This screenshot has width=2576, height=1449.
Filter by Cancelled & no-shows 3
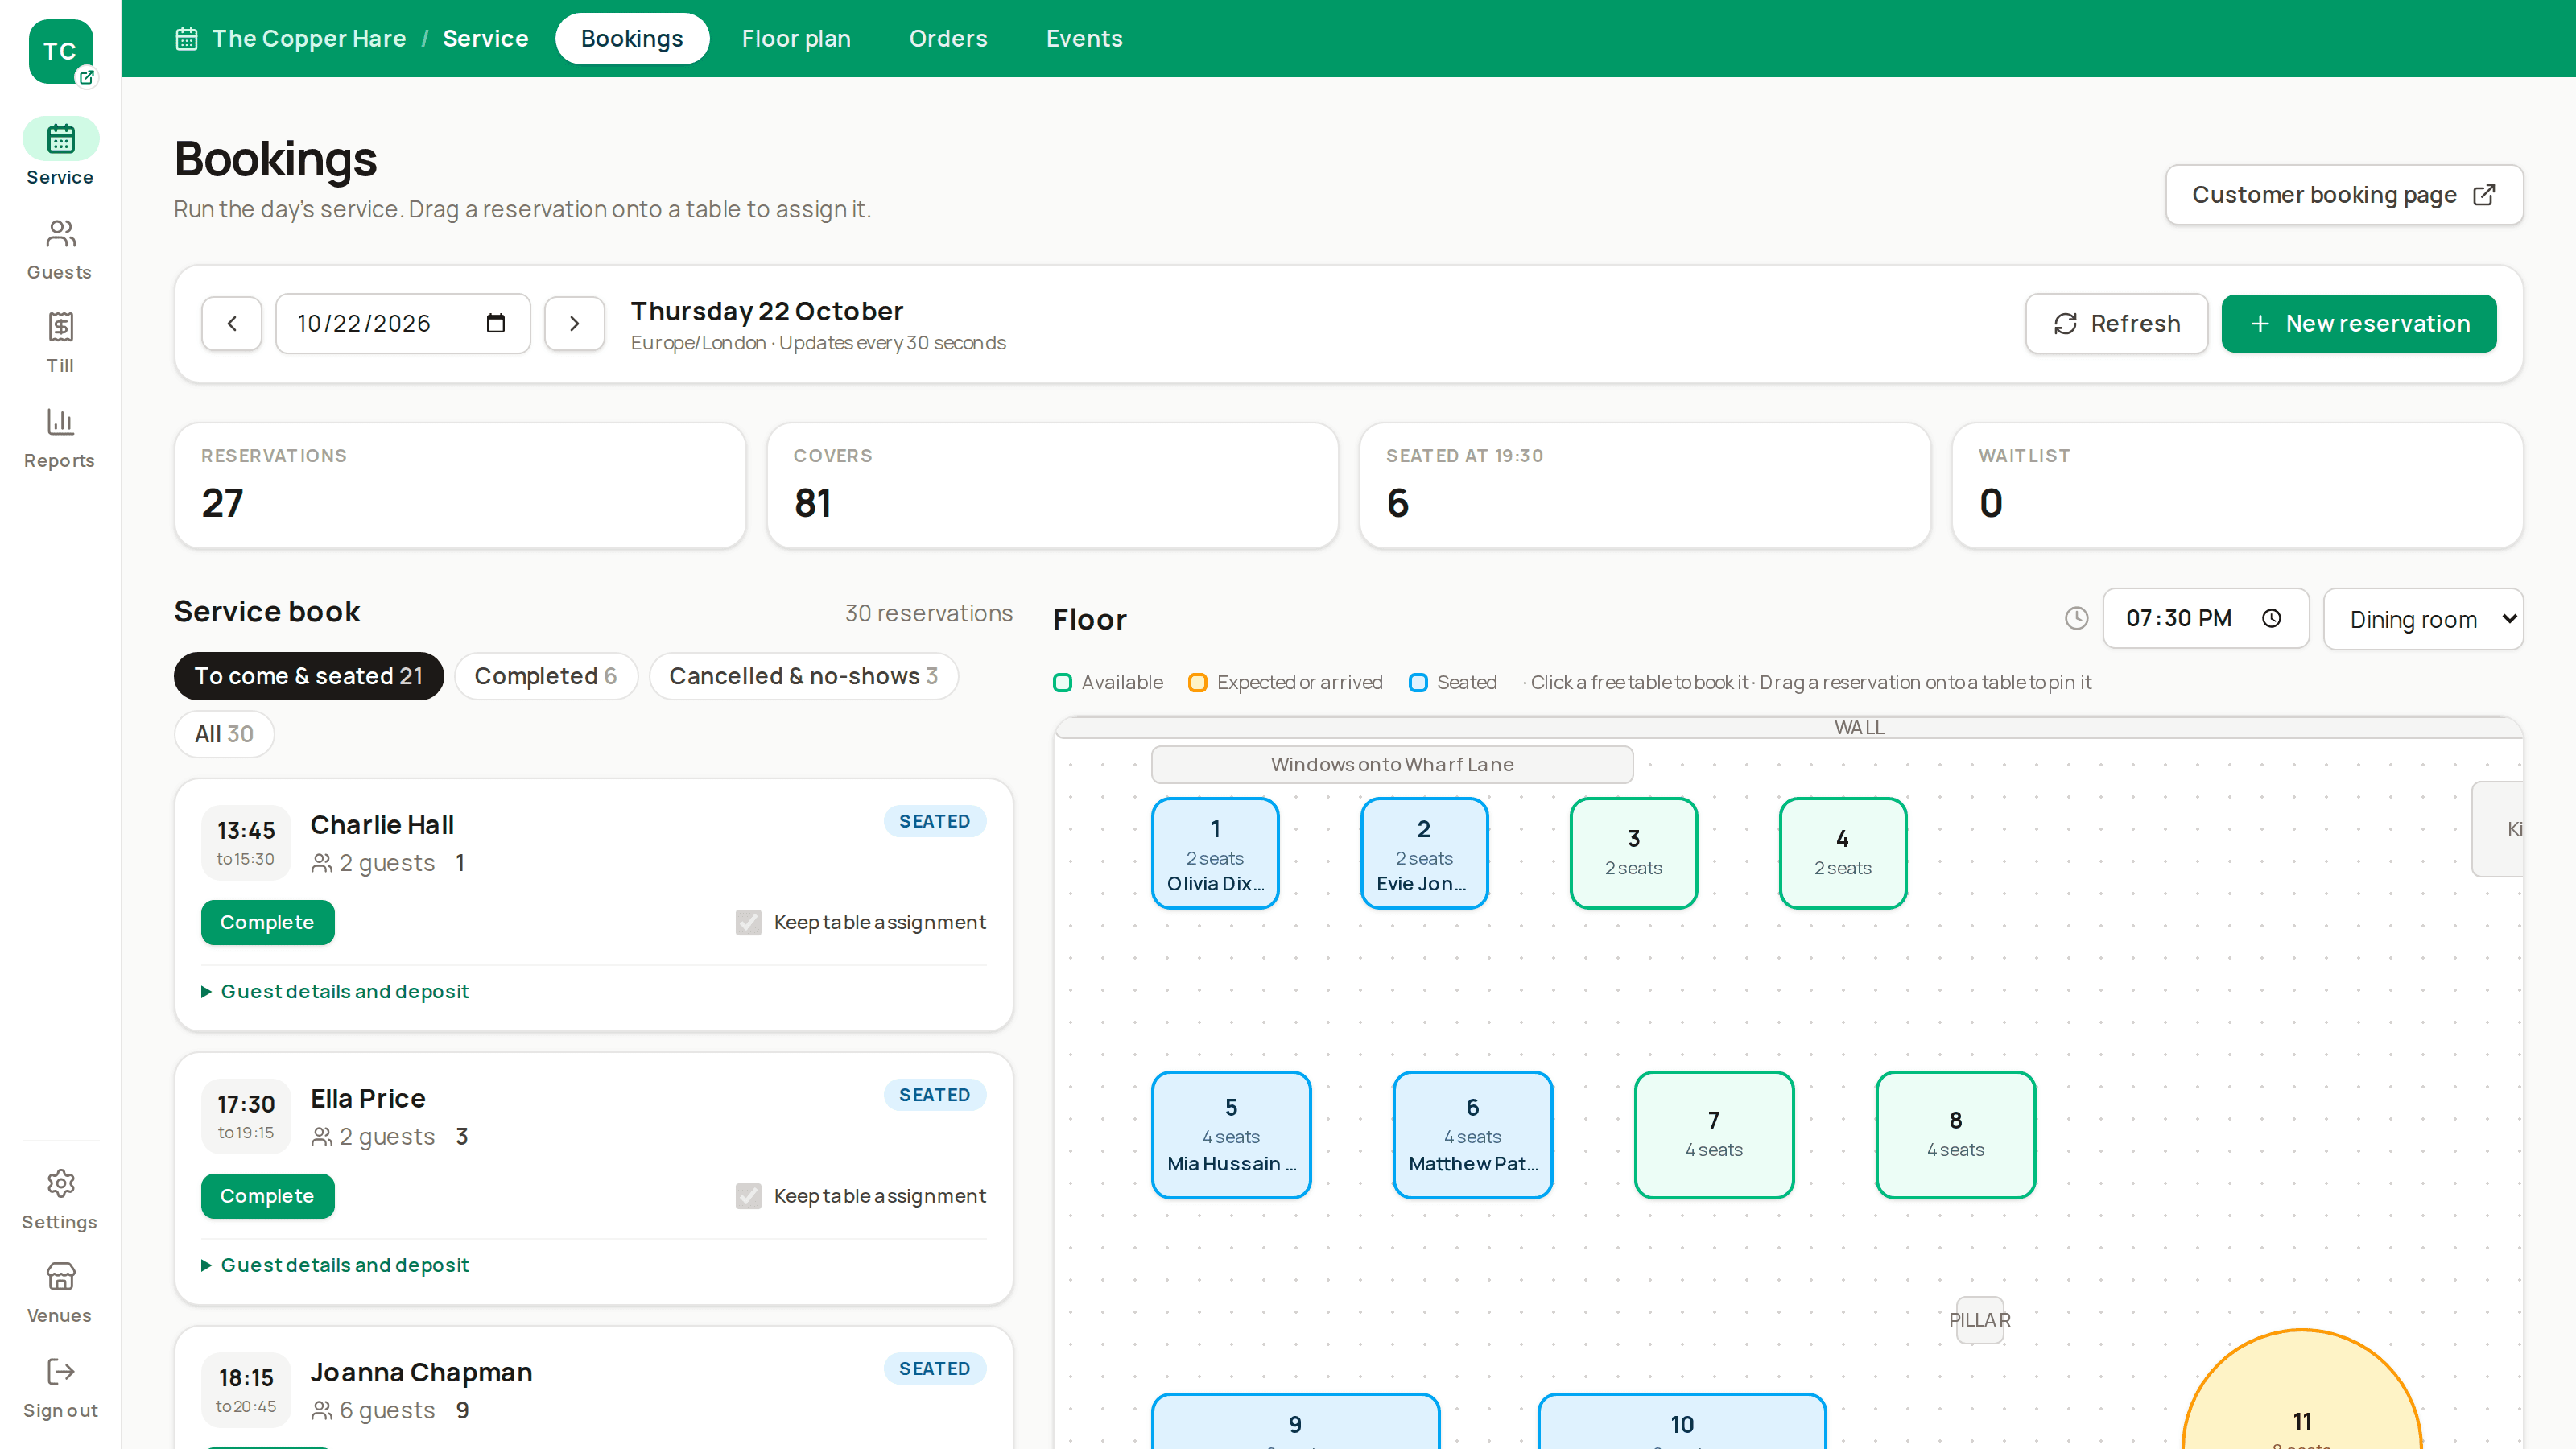point(803,676)
